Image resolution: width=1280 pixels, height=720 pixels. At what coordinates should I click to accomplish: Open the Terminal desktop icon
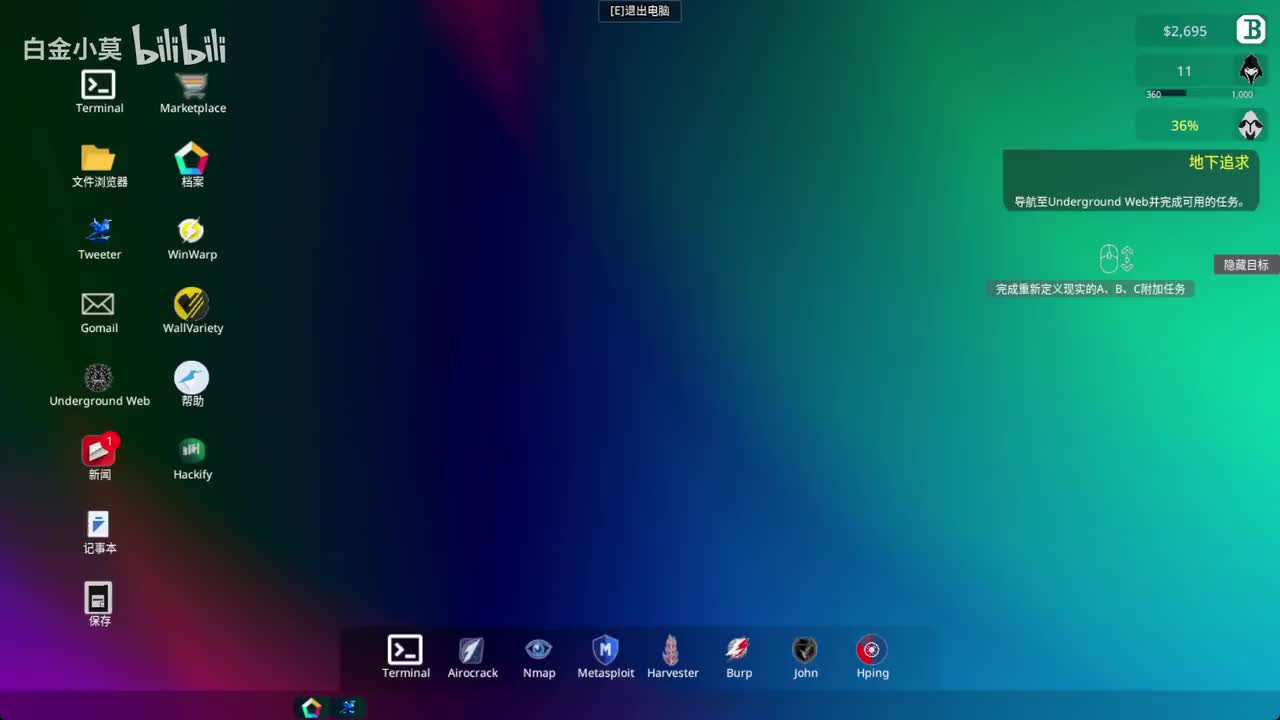98,85
